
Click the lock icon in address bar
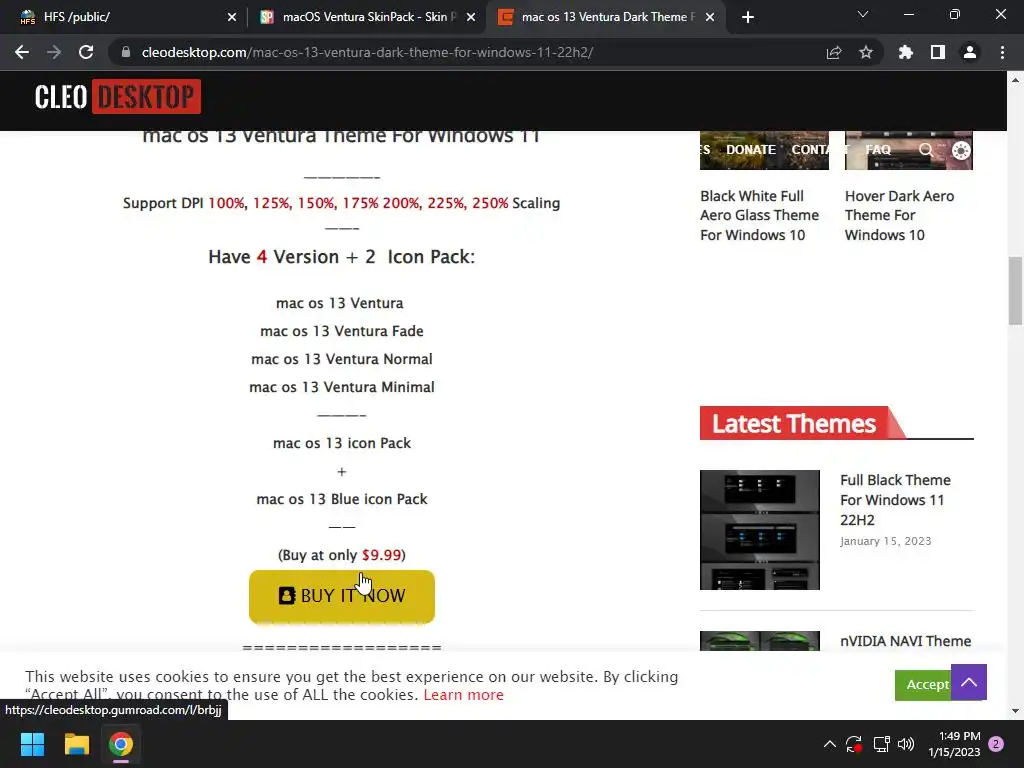point(126,52)
